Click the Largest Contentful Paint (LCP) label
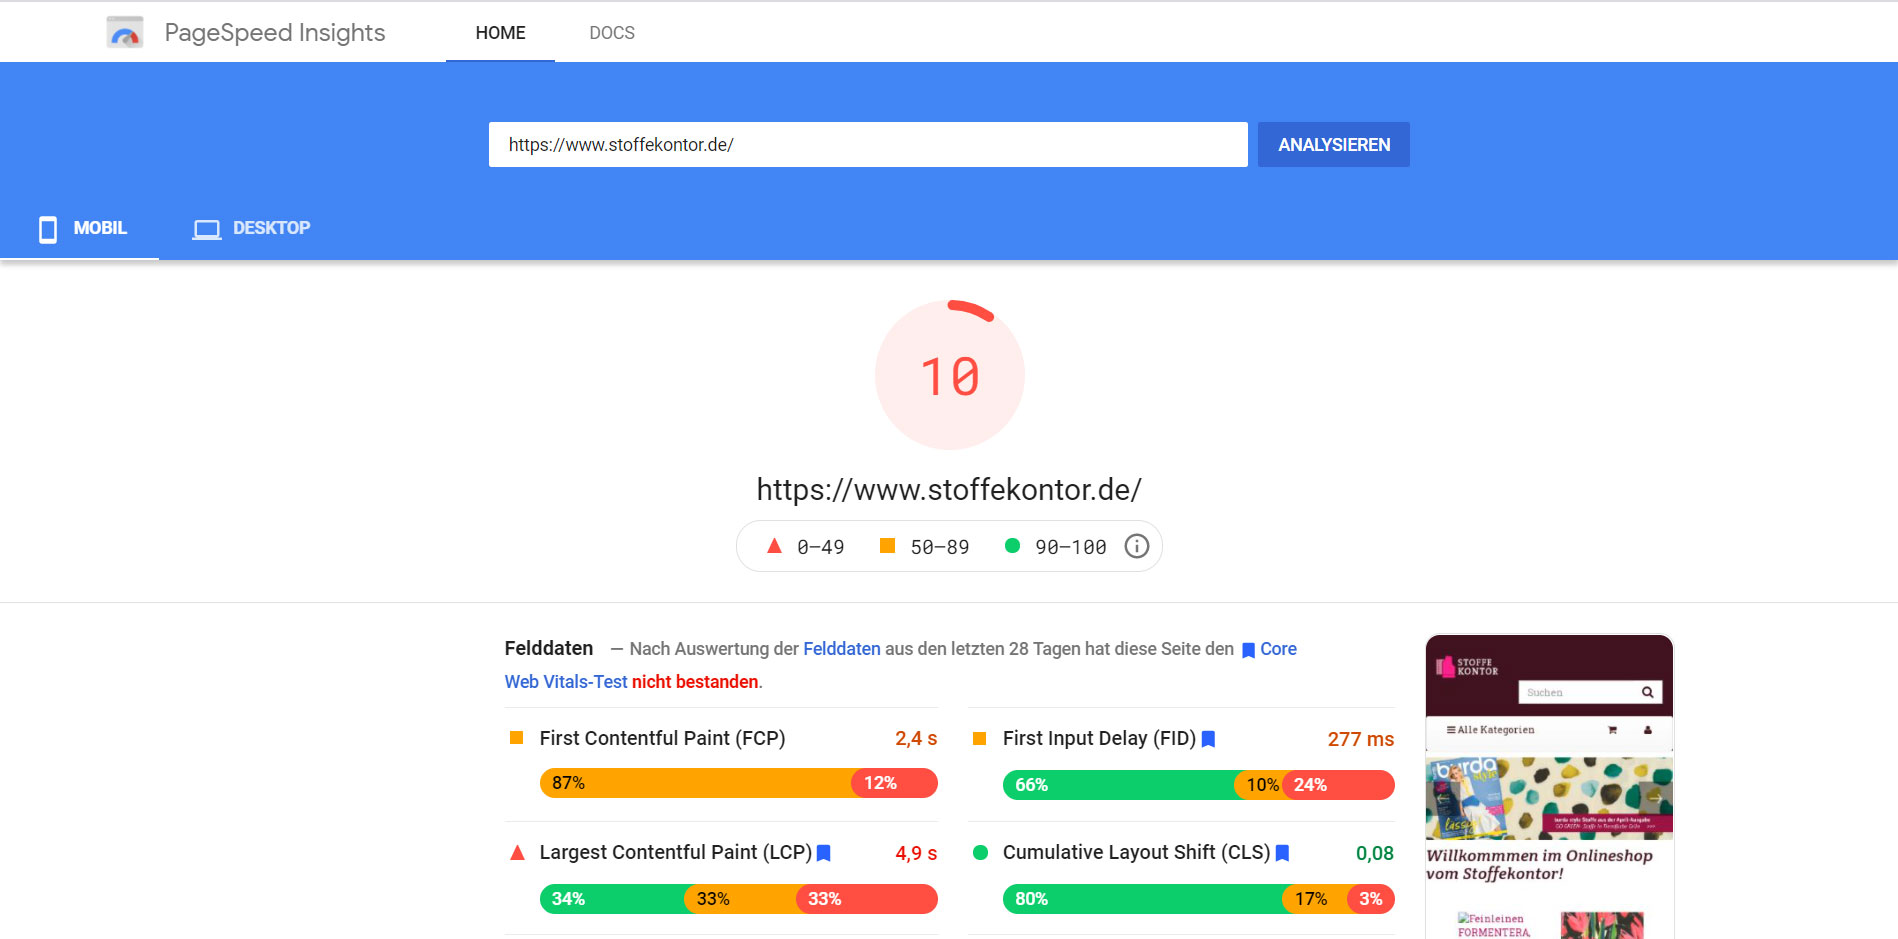The height and width of the screenshot is (939, 1898). pos(675,852)
